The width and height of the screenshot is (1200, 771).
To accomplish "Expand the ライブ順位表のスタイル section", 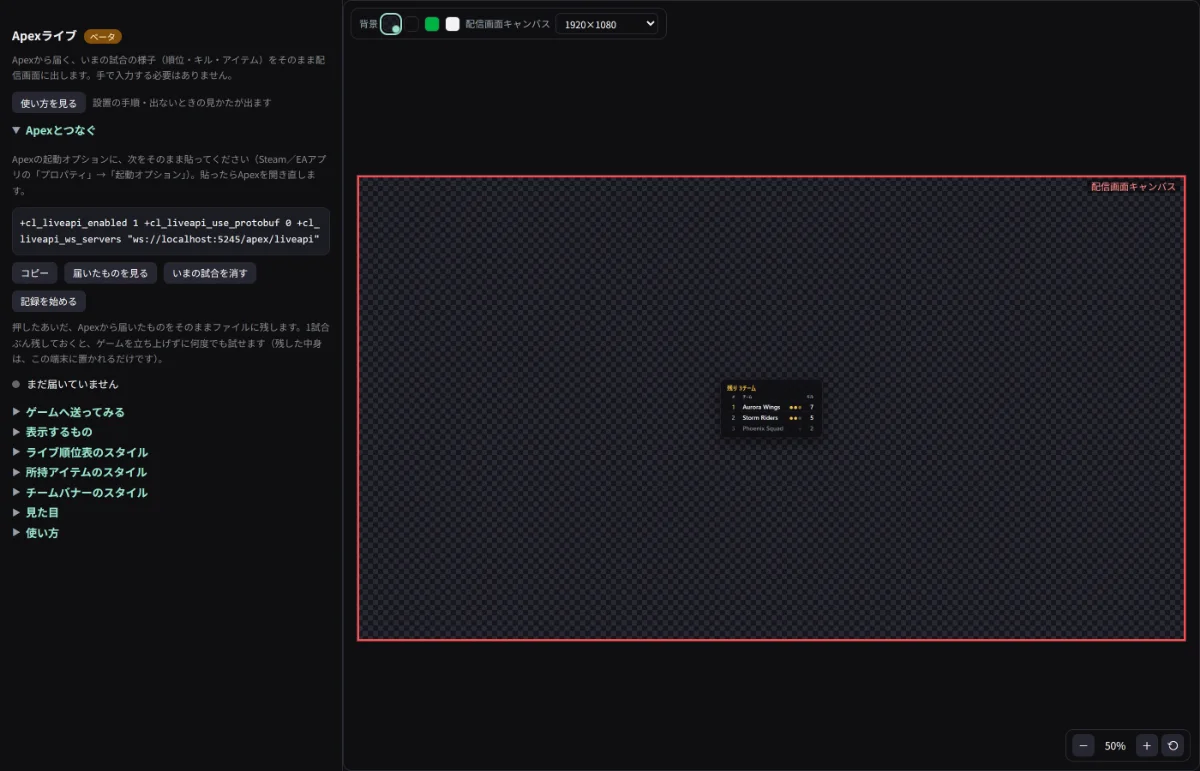I will tap(80, 452).
